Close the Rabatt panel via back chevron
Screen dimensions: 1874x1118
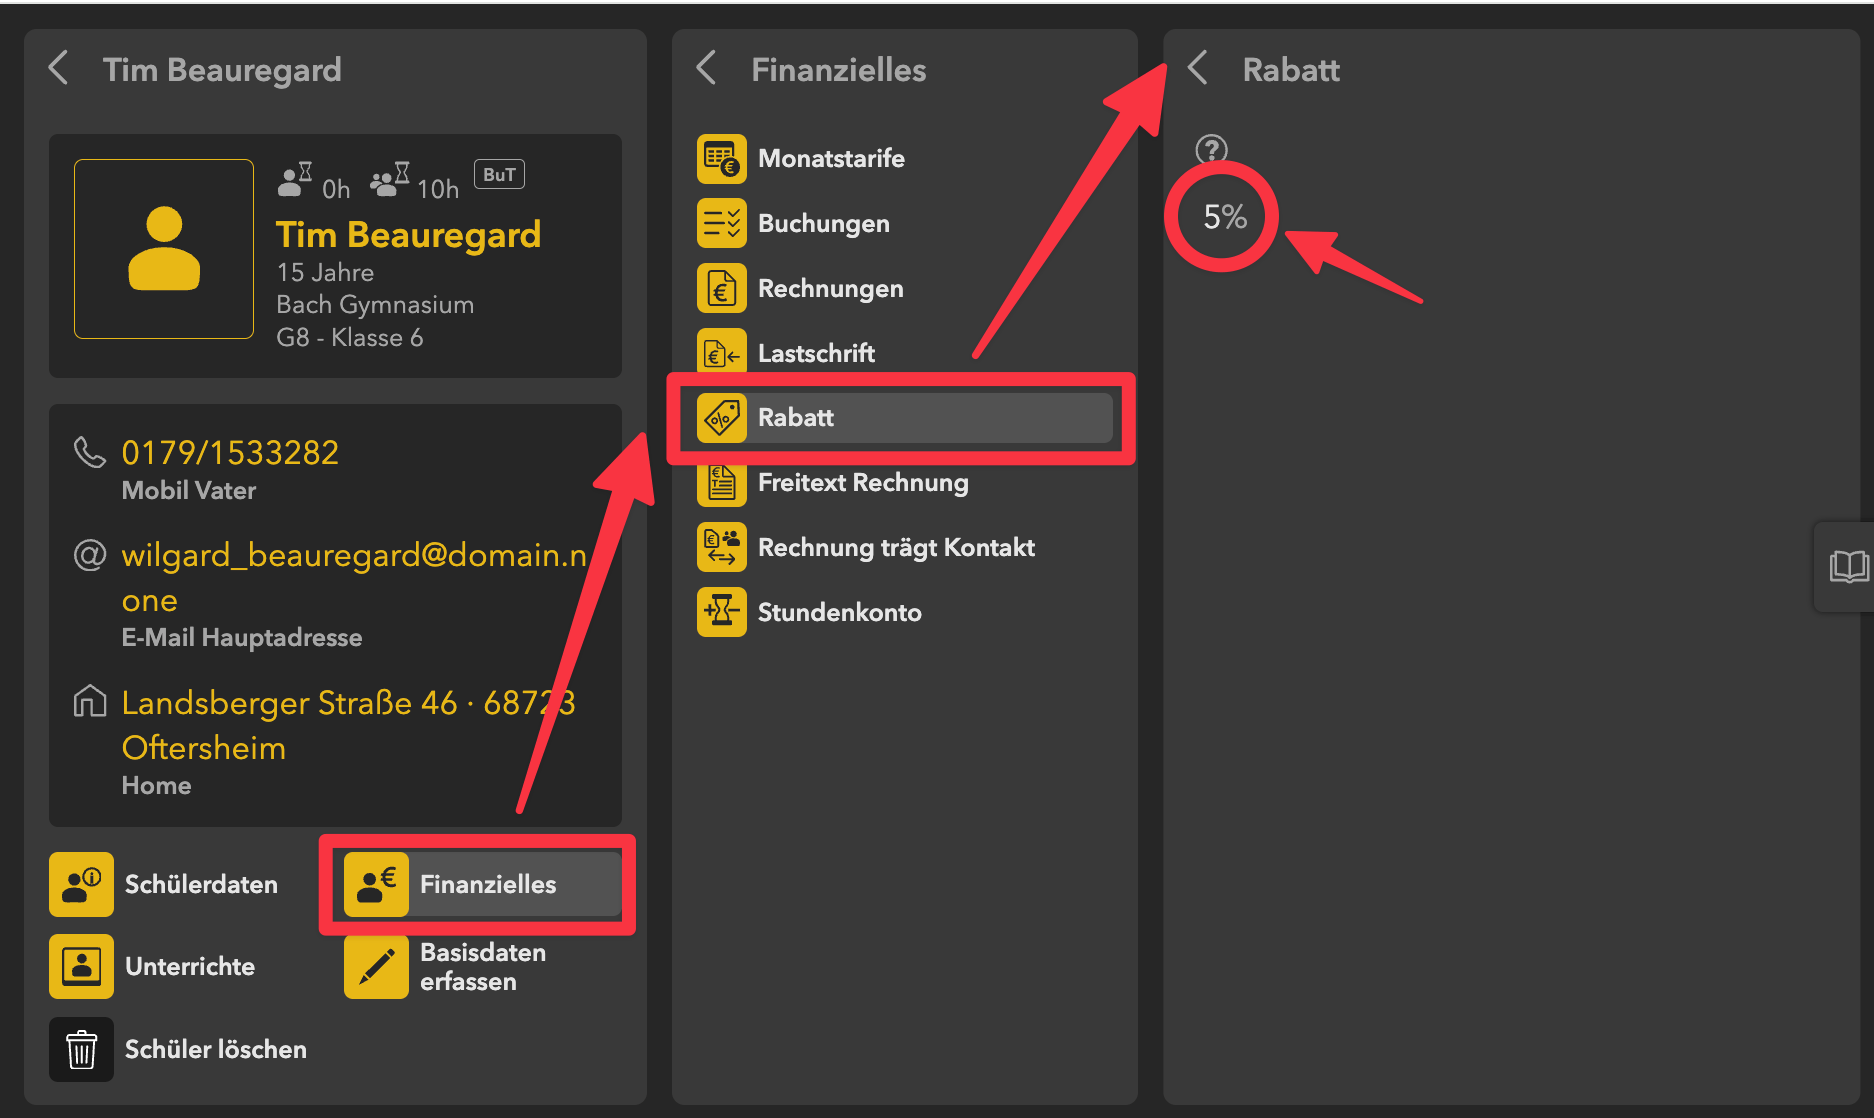(x=1198, y=69)
